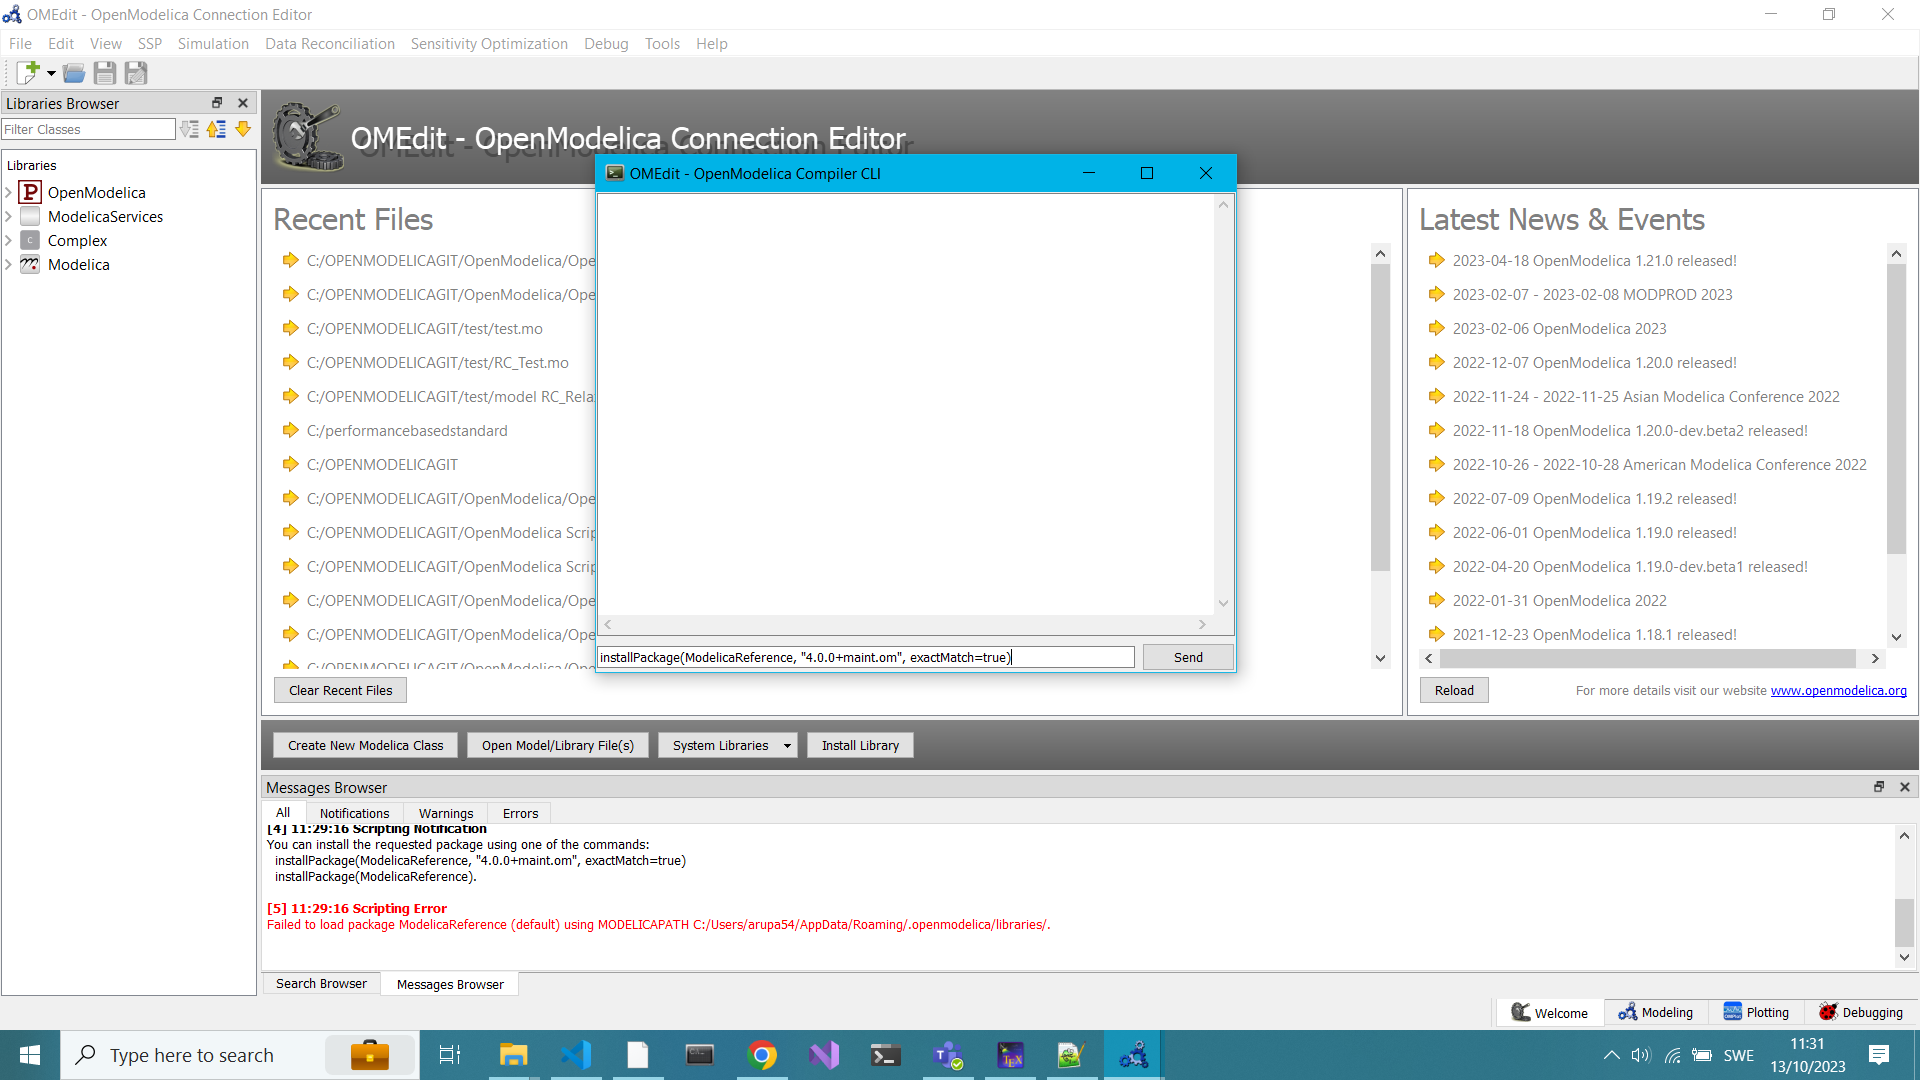Image resolution: width=1920 pixels, height=1080 pixels.
Task: Click the Save floppy disk icon
Action: pos(104,73)
